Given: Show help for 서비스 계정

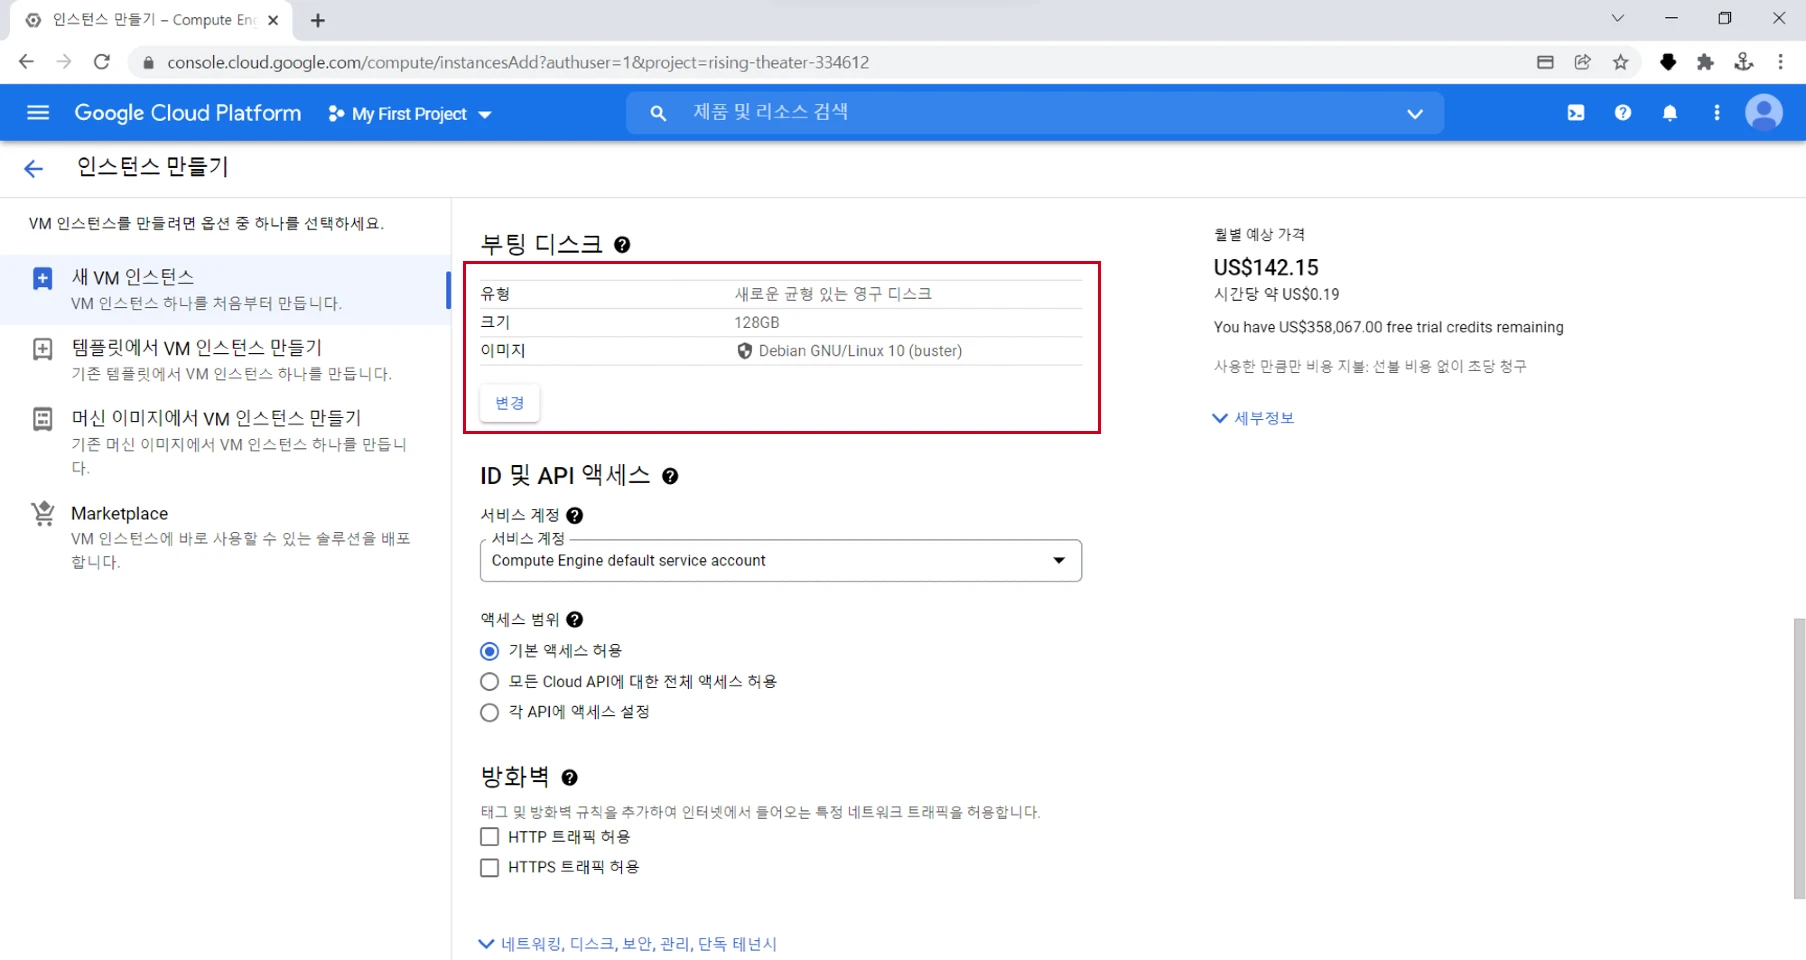Looking at the screenshot, I should point(574,515).
